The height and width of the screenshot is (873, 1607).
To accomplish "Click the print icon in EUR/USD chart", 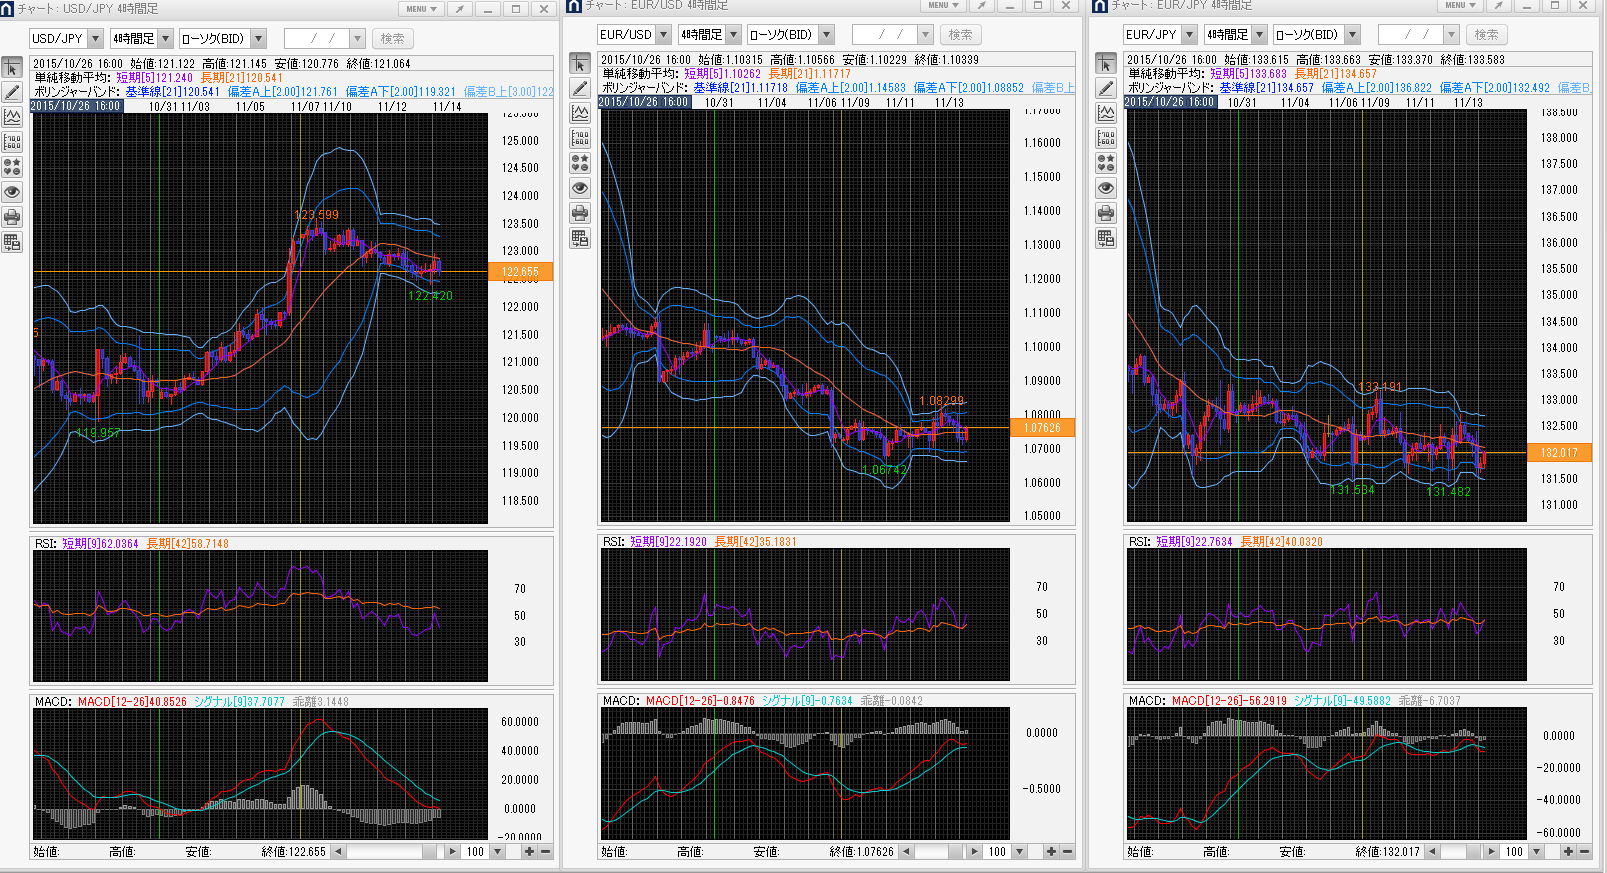I will [x=580, y=213].
